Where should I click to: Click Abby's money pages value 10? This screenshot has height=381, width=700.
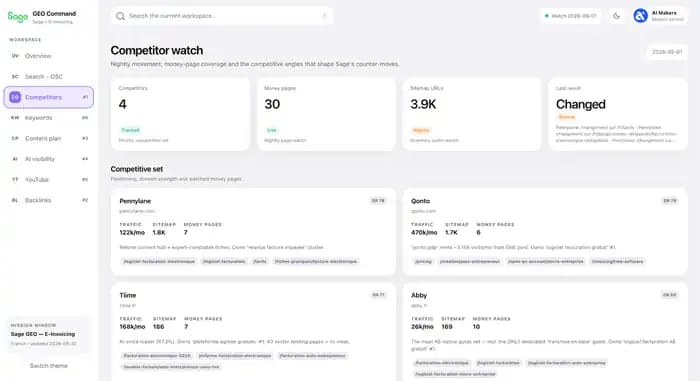(476, 327)
